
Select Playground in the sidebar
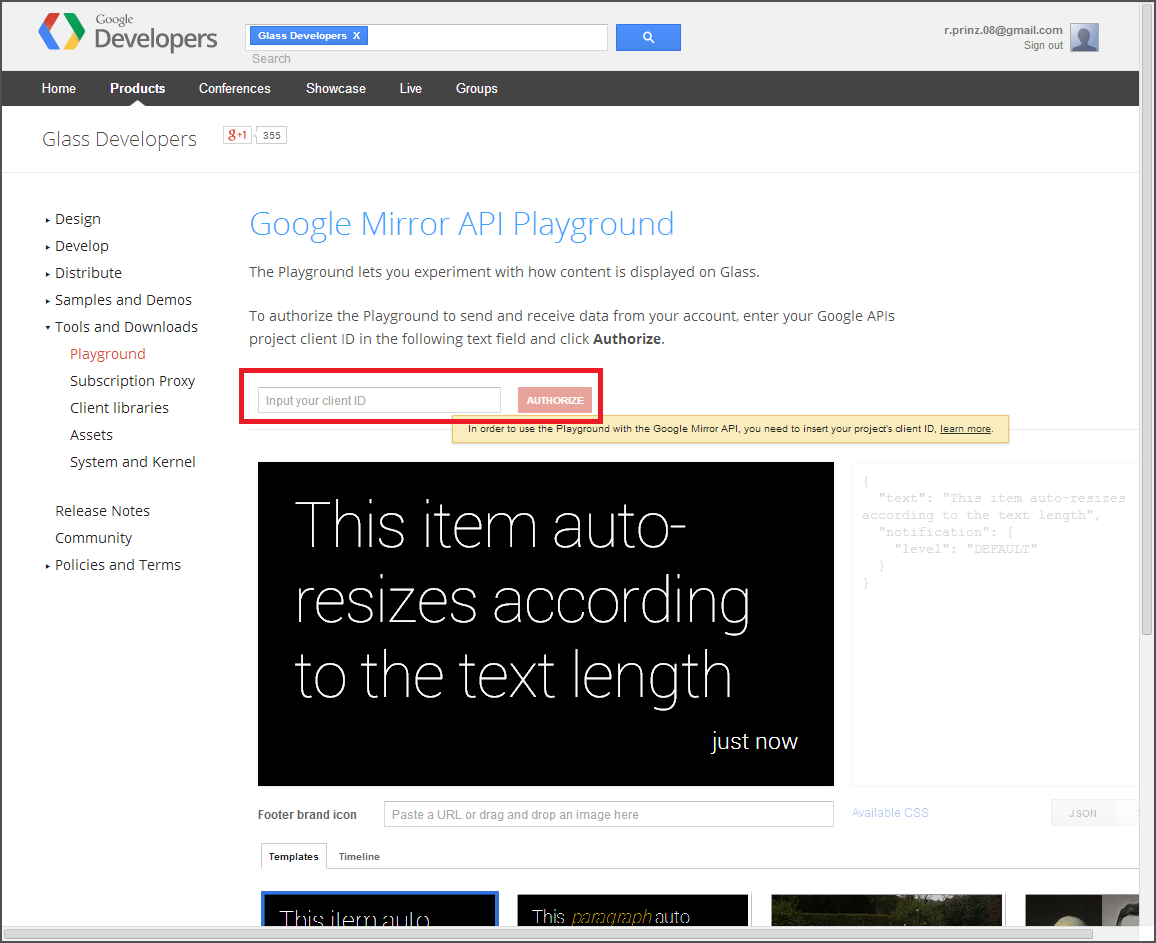tap(108, 354)
